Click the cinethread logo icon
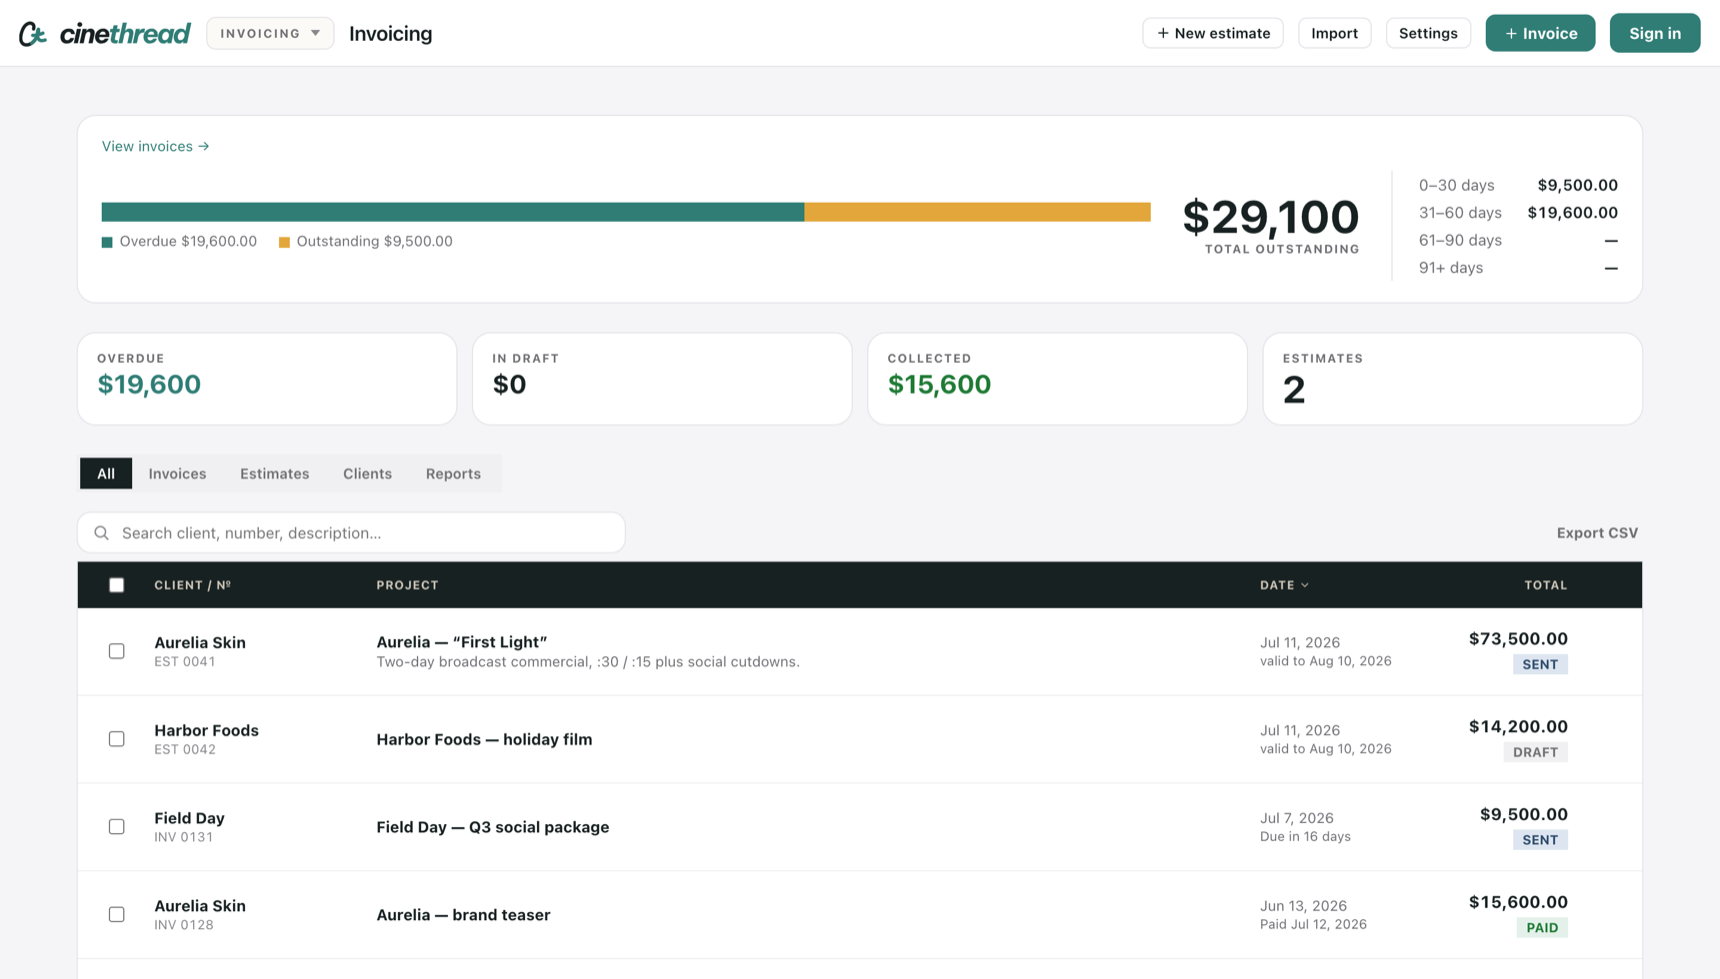1720x979 pixels. (x=33, y=34)
